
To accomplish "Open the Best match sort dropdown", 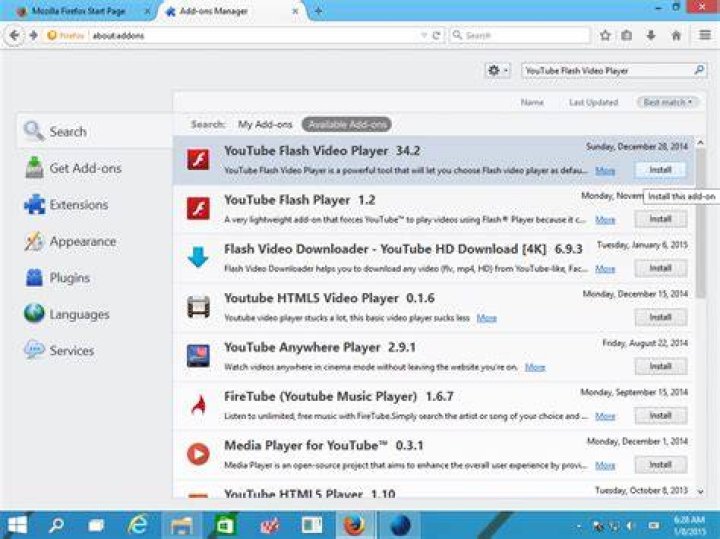I will pyautogui.click(x=667, y=102).
